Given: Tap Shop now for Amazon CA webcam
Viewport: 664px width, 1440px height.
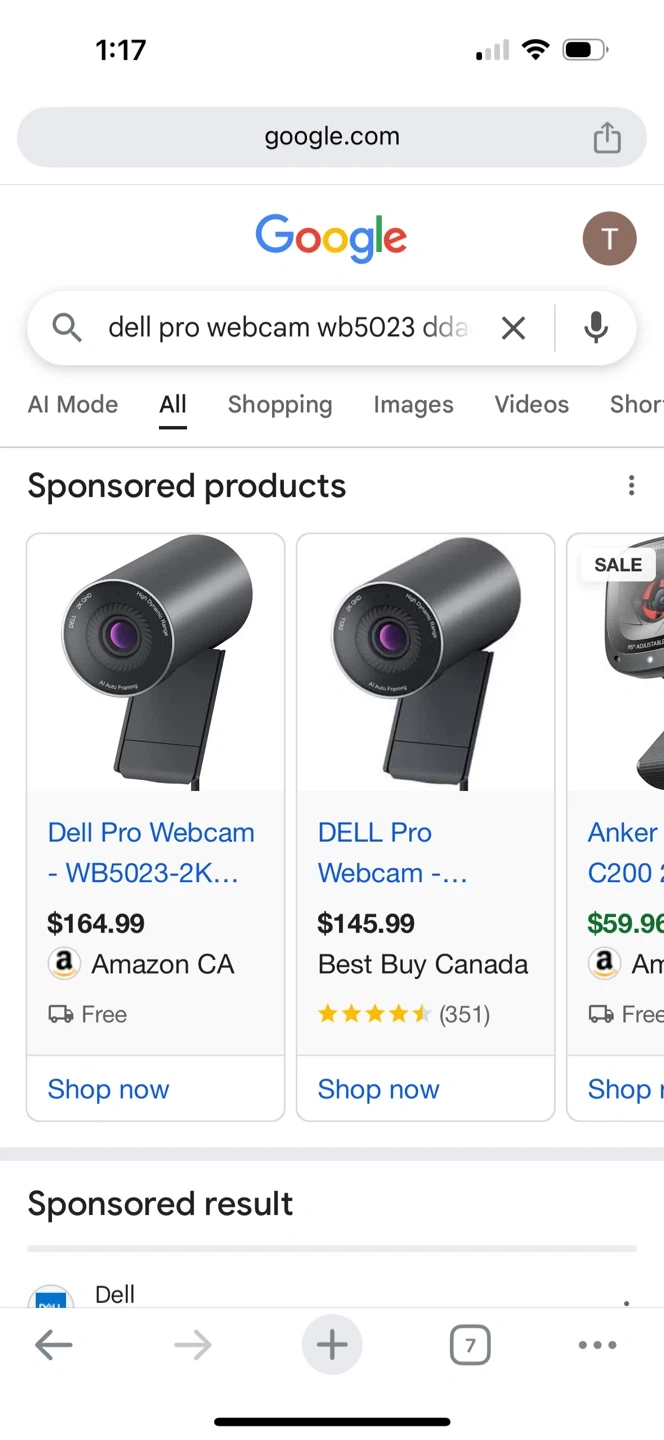Looking at the screenshot, I should click(x=109, y=1089).
